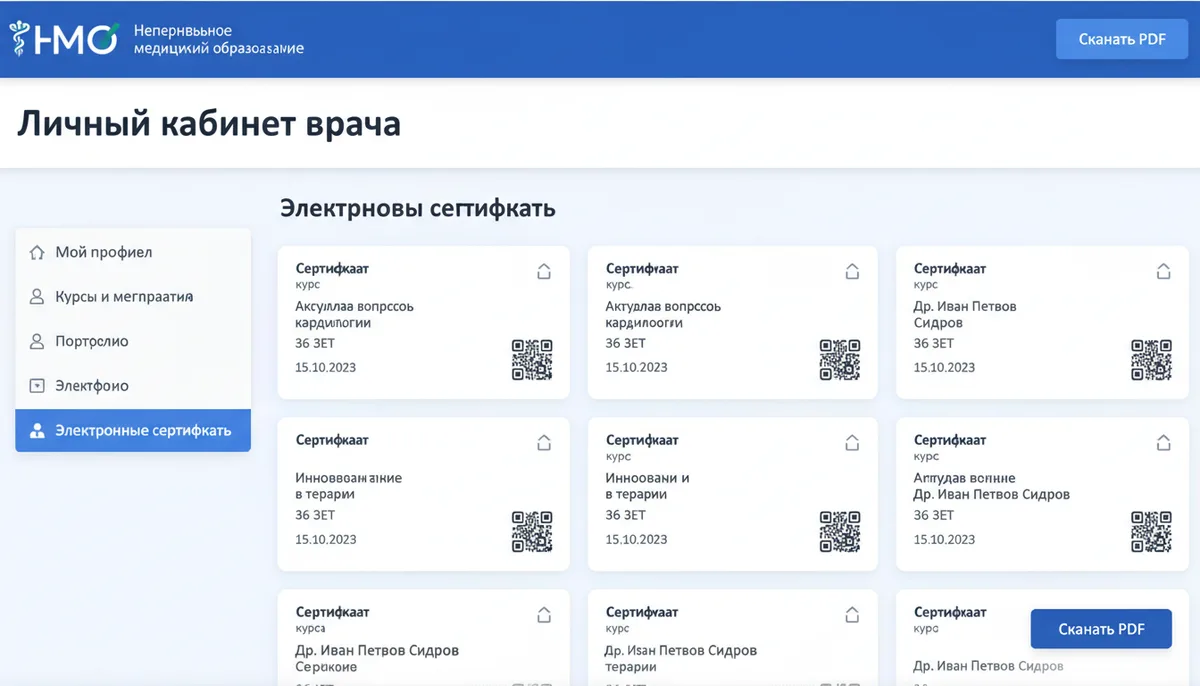Click Непернвьное медицкий образоазание text in the header
This screenshot has width=1200, height=686.
(x=218, y=40)
